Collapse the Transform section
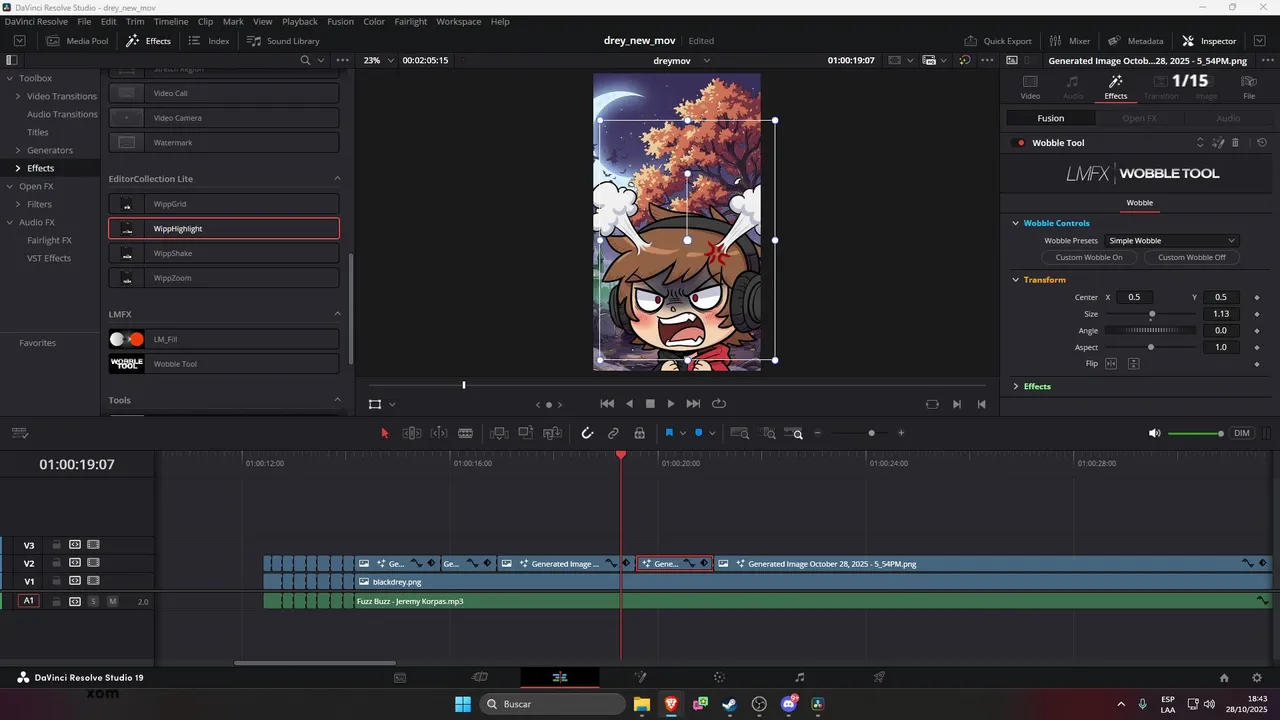1280x720 pixels. pos(1015,280)
